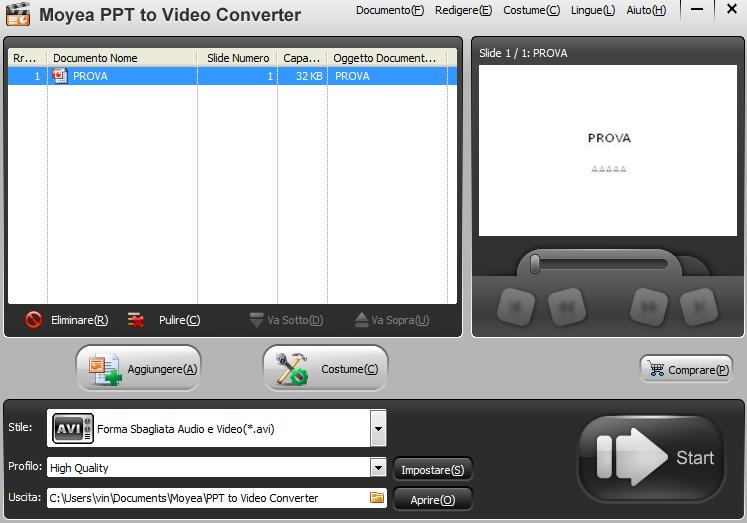Click the Va Sotto down-arrow icon
The image size is (747, 523).
click(x=256, y=320)
